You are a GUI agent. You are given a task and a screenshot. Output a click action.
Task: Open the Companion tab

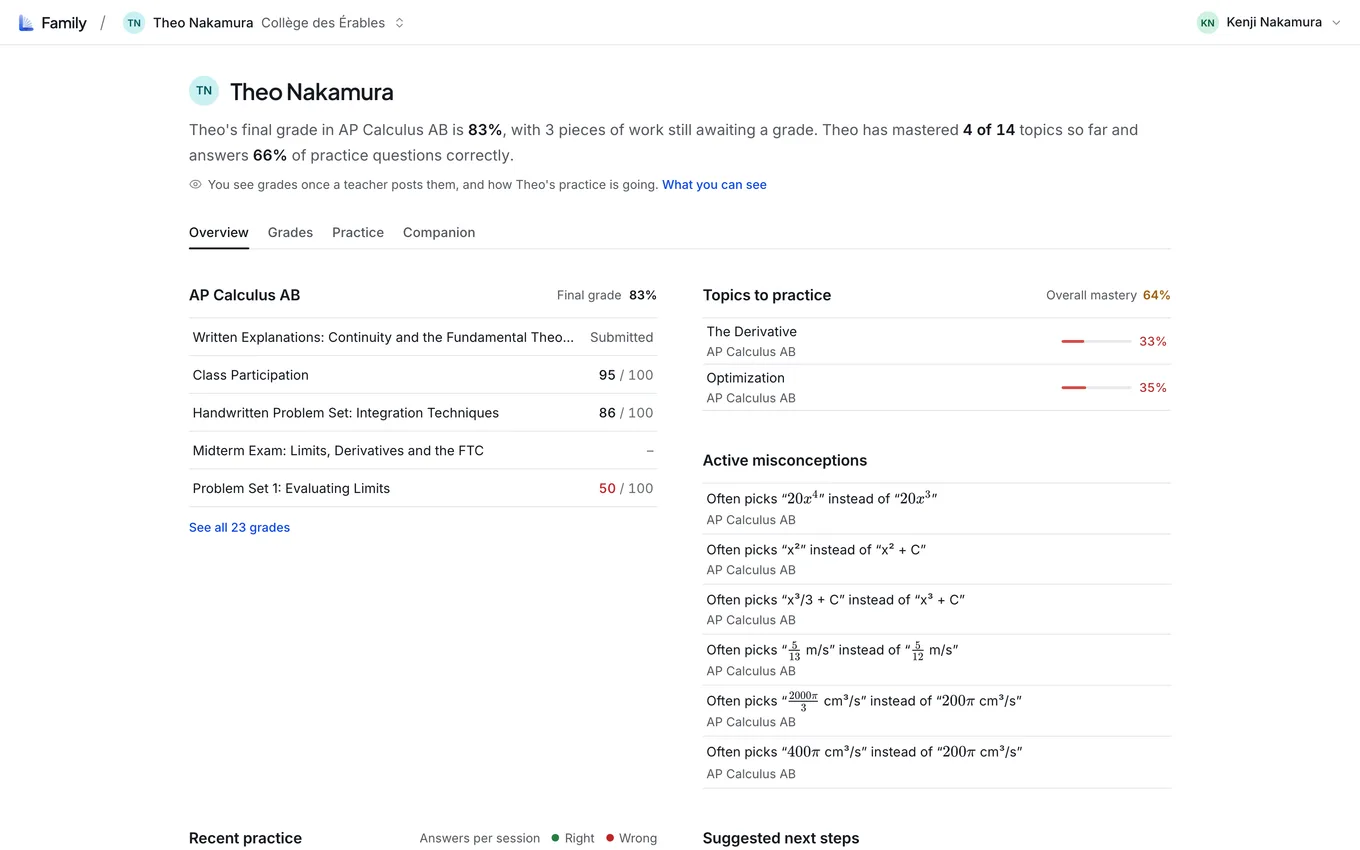pos(439,232)
